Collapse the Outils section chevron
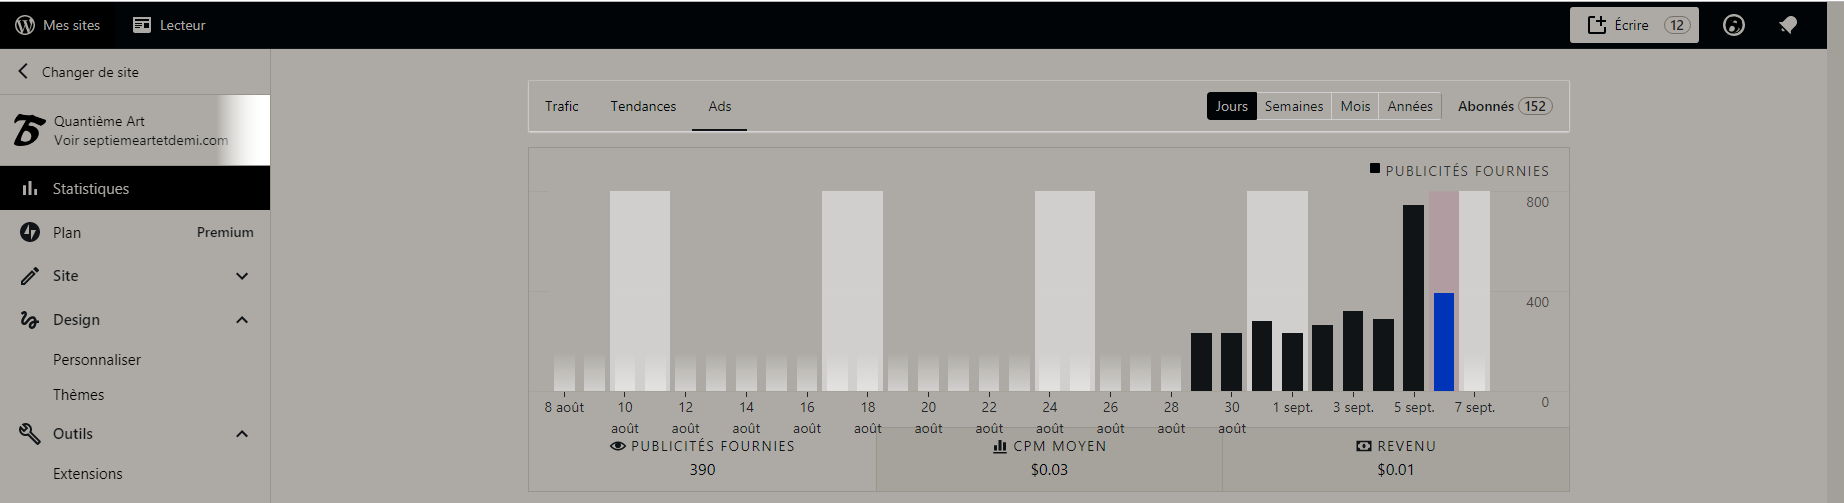The image size is (1844, 503). coord(242,434)
